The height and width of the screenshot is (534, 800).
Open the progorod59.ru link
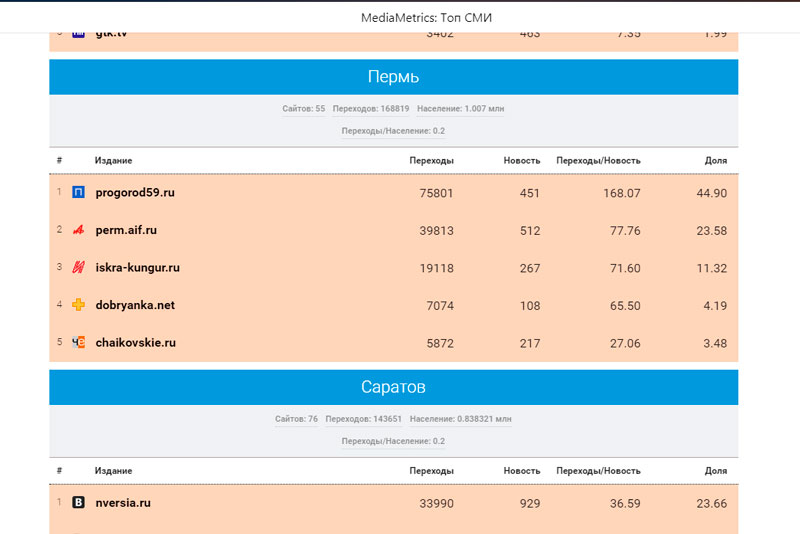[135, 192]
